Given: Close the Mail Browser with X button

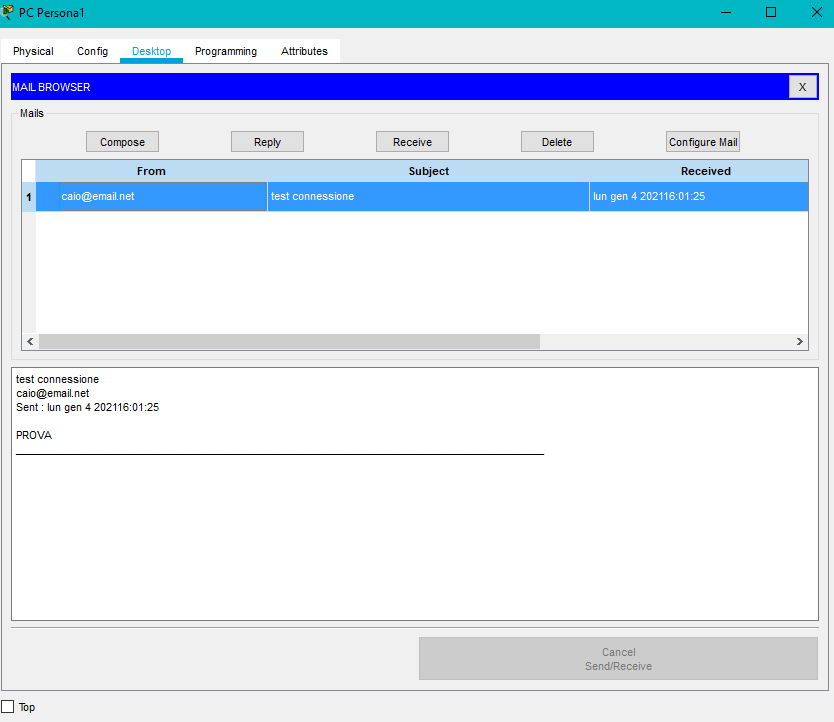Looking at the screenshot, I should click(802, 87).
